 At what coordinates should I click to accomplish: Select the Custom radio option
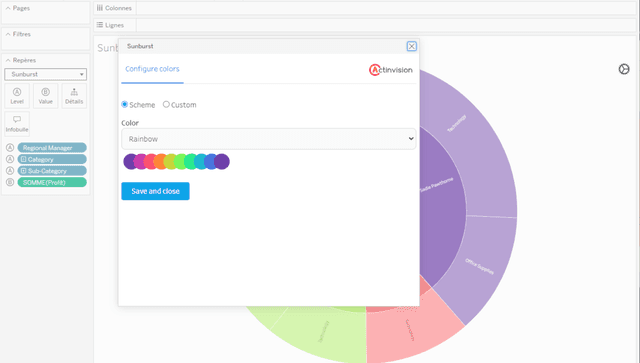click(166, 105)
